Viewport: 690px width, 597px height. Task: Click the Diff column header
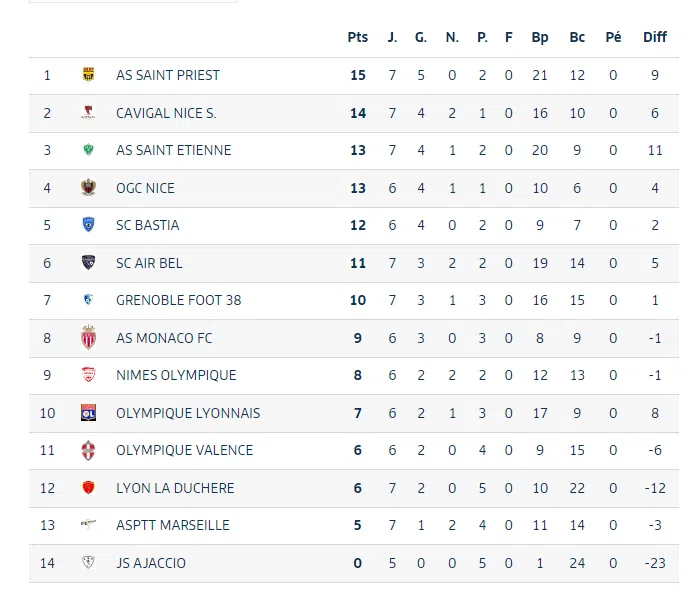[x=655, y=37]
